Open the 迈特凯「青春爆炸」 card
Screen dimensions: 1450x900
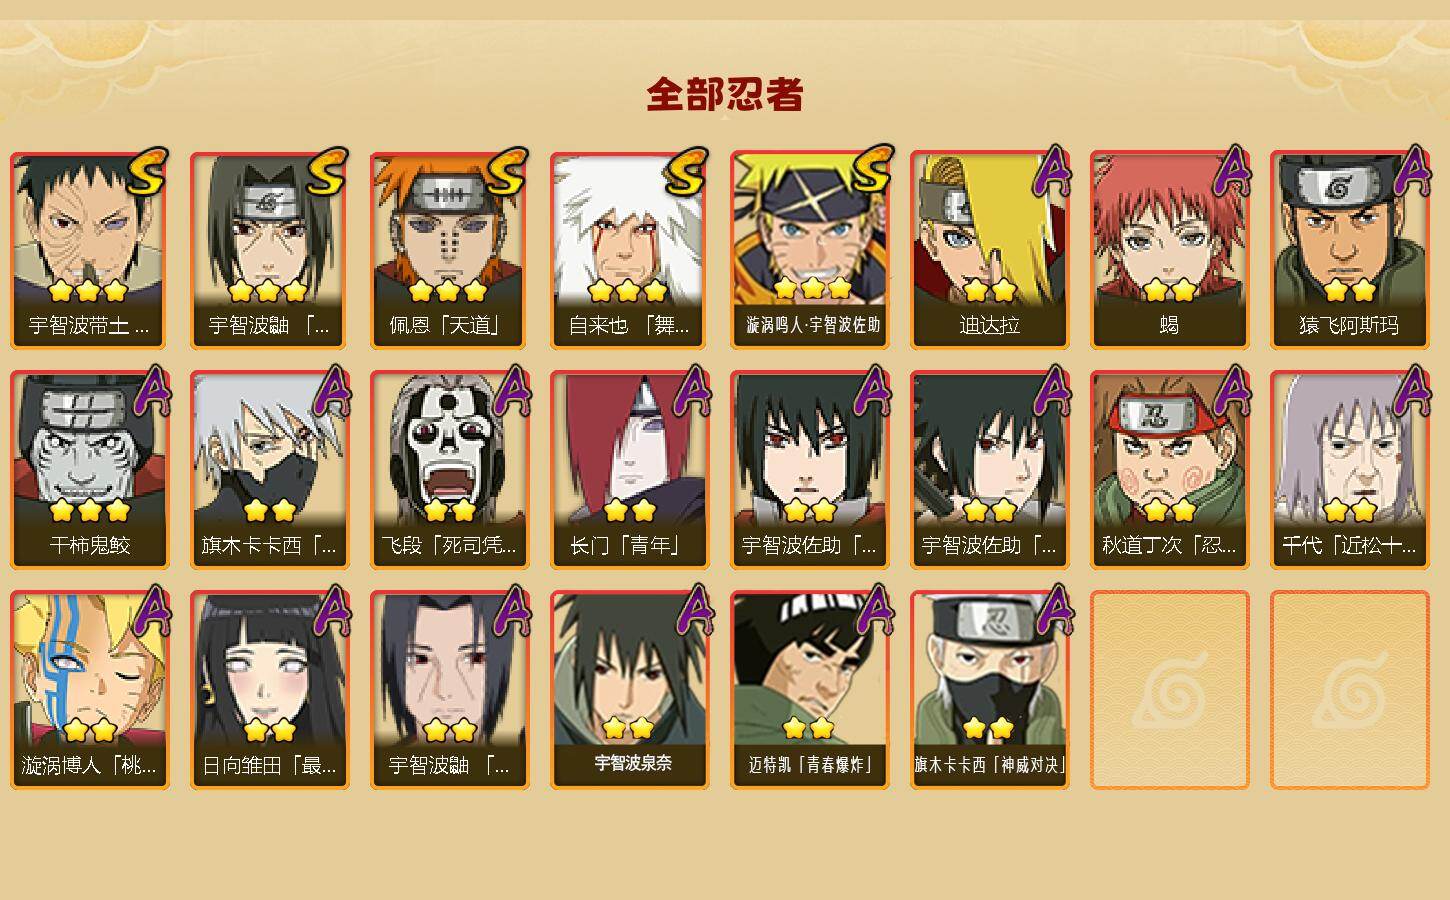coord(809,690)
